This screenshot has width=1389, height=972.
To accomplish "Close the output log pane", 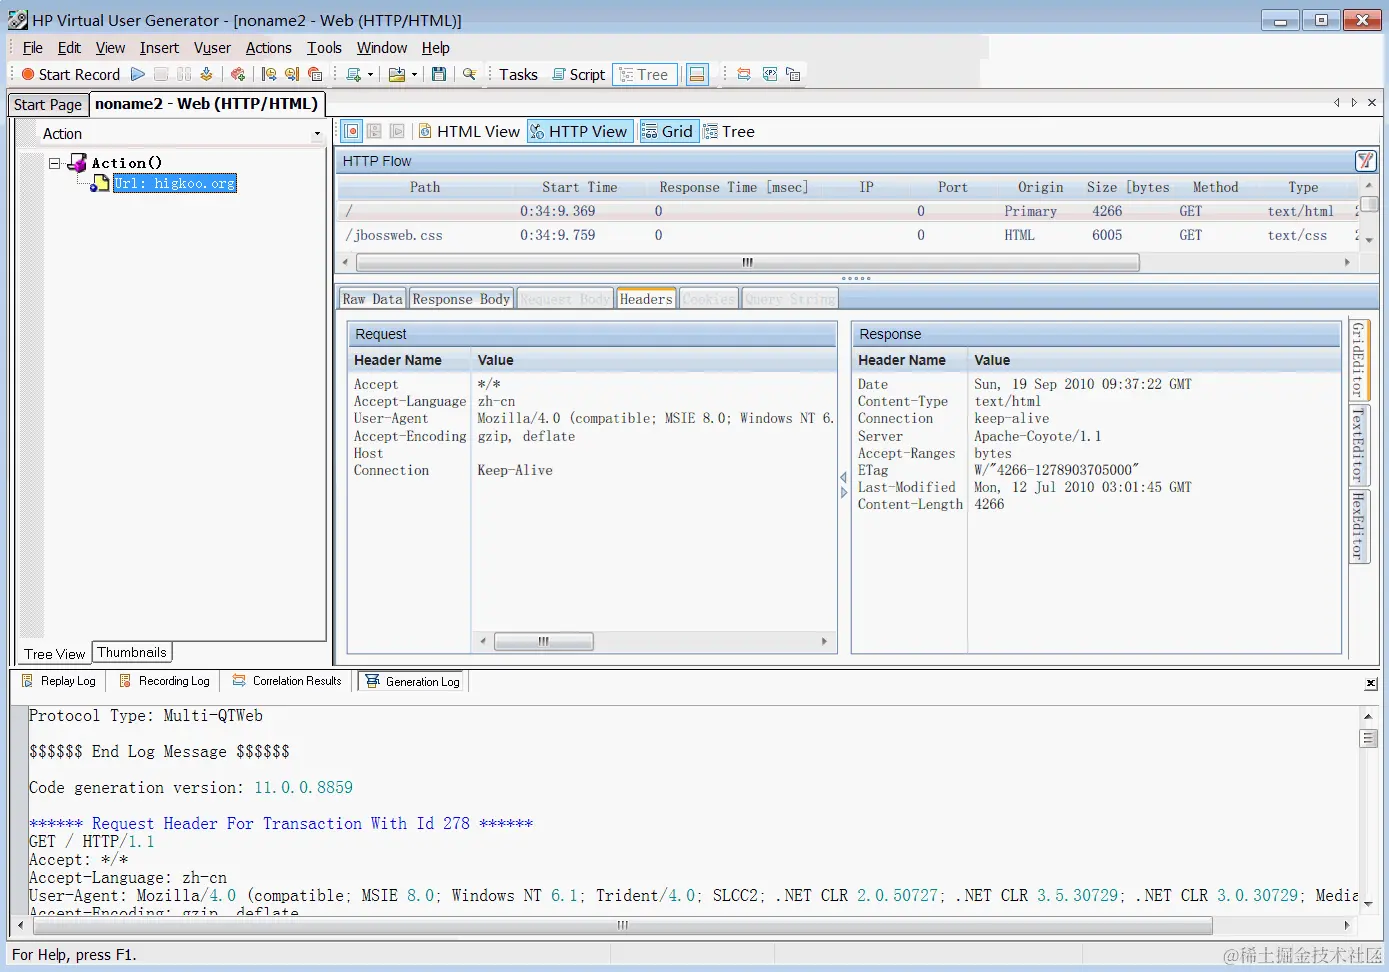I will 1371,683.
